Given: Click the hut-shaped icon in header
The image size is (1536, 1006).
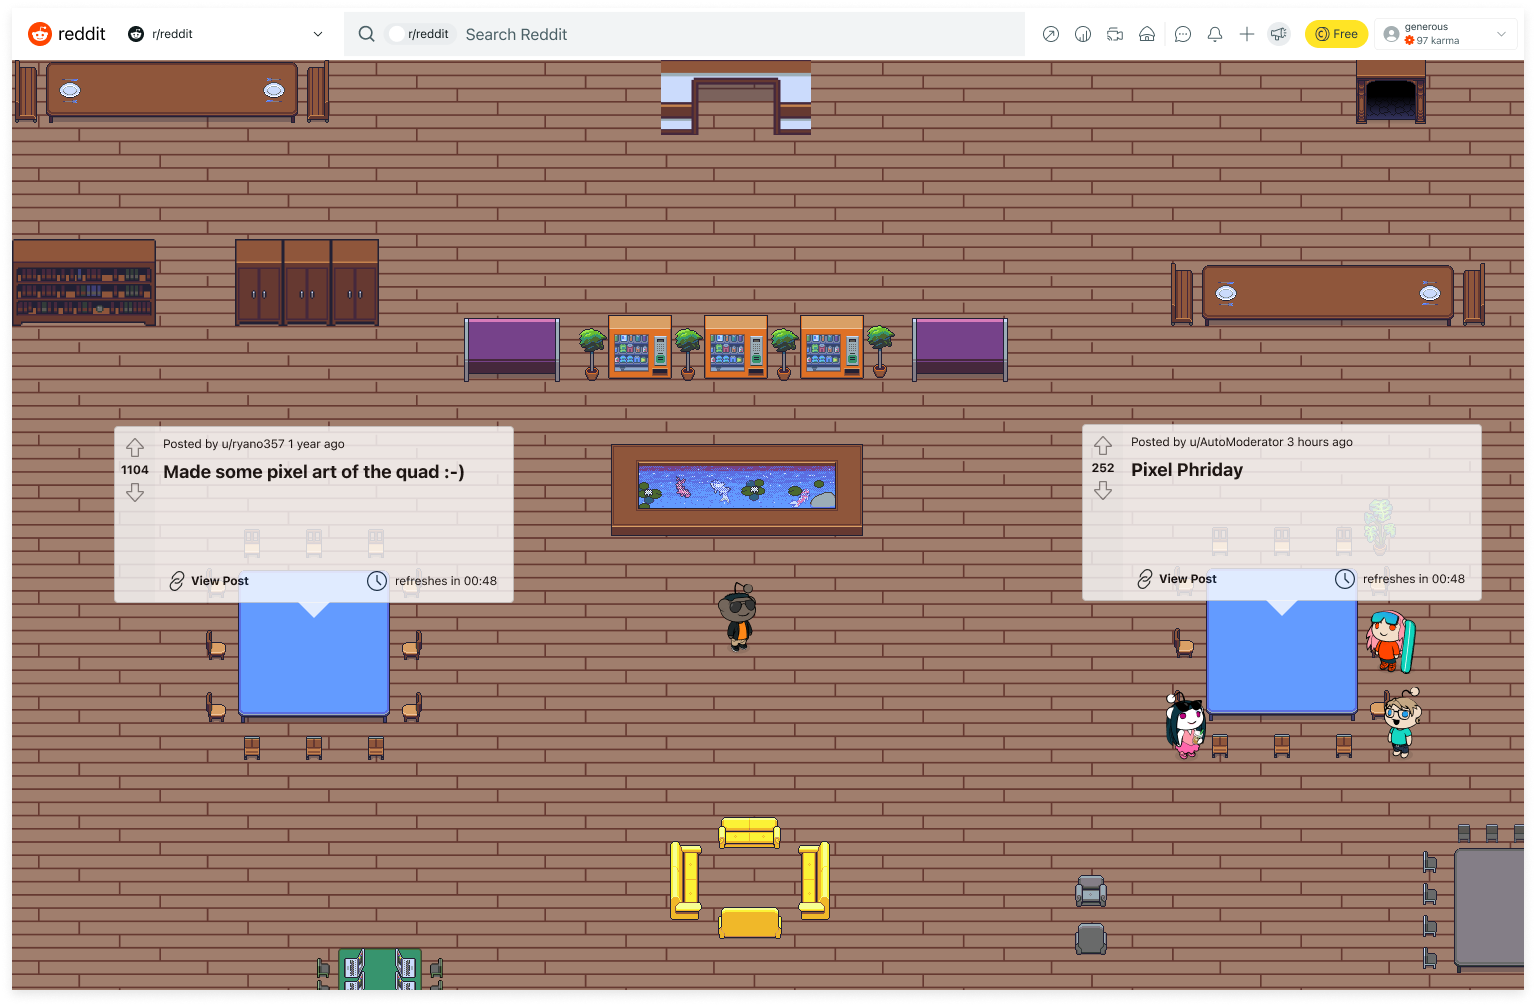Looking at the screenshot, I should click(1147, 34).
